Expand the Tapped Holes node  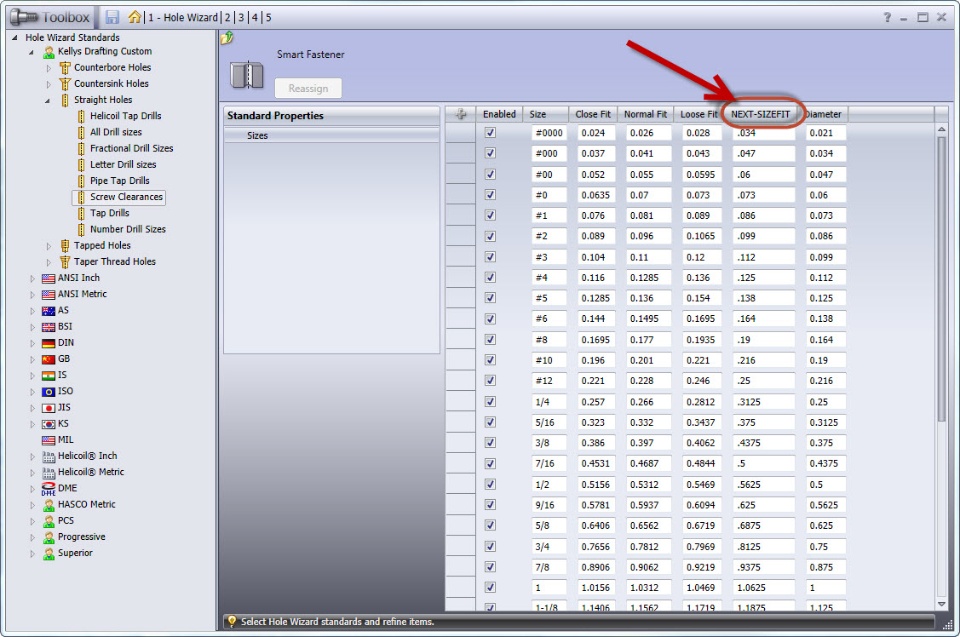(x=48, y=246)
